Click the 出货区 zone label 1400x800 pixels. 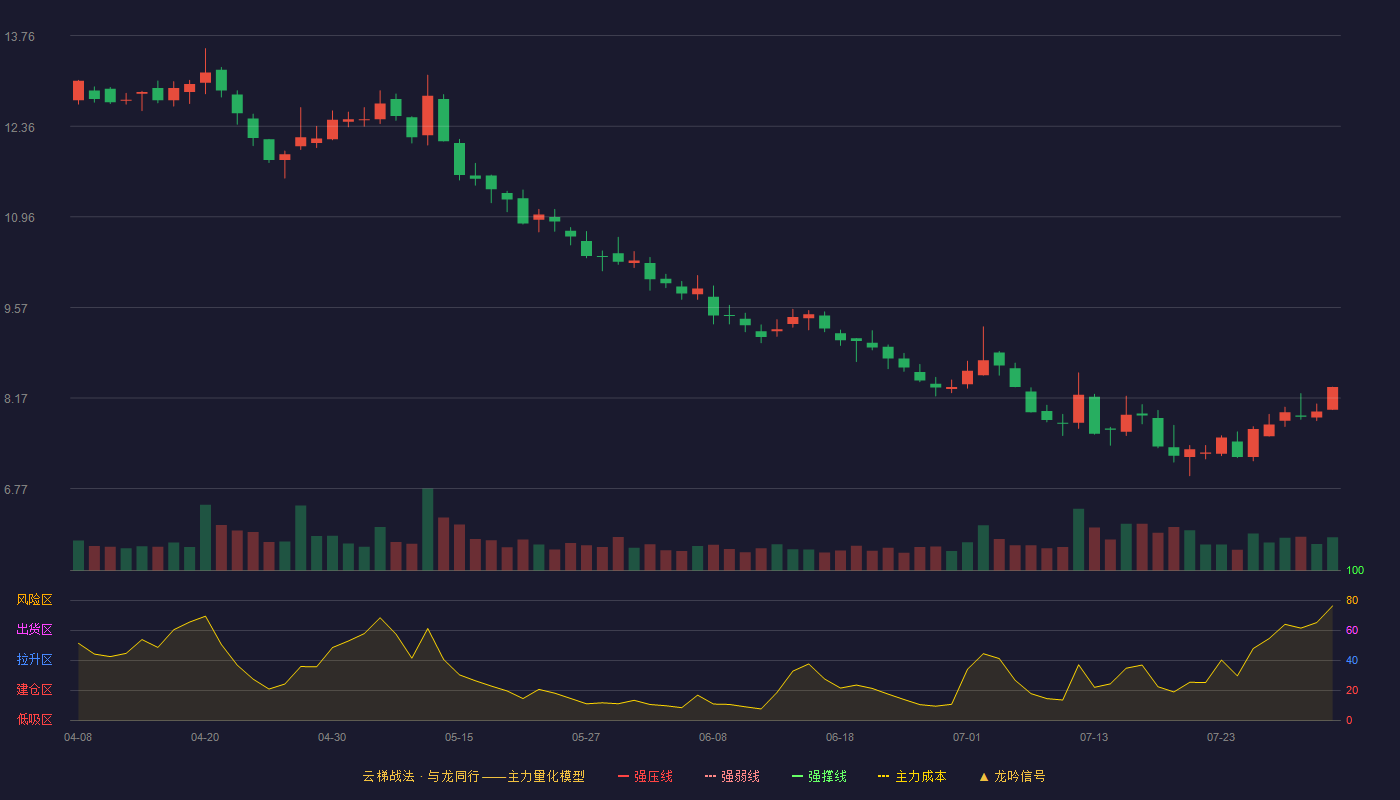34,630
